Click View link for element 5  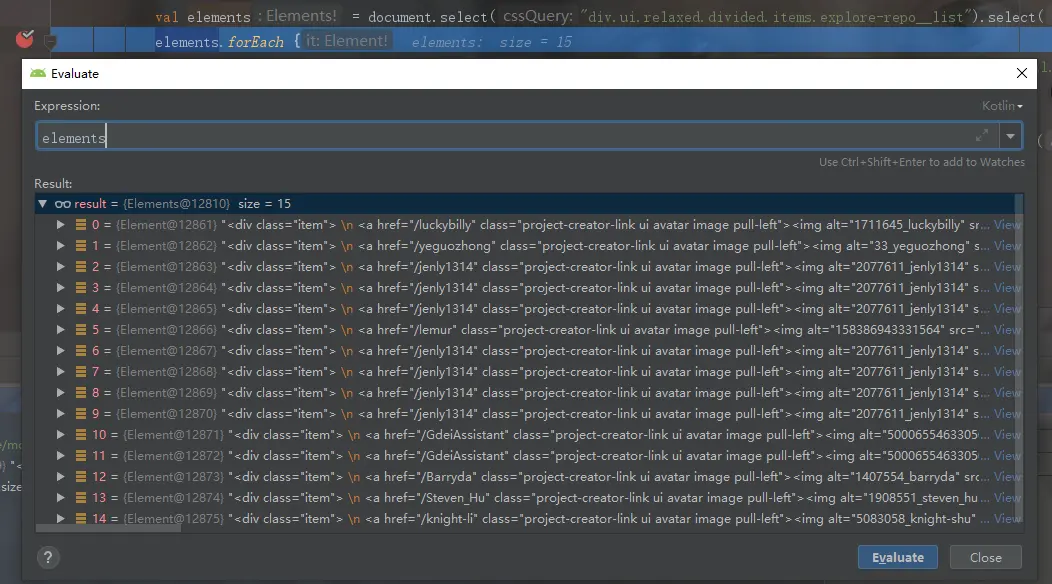(1007, 330)
